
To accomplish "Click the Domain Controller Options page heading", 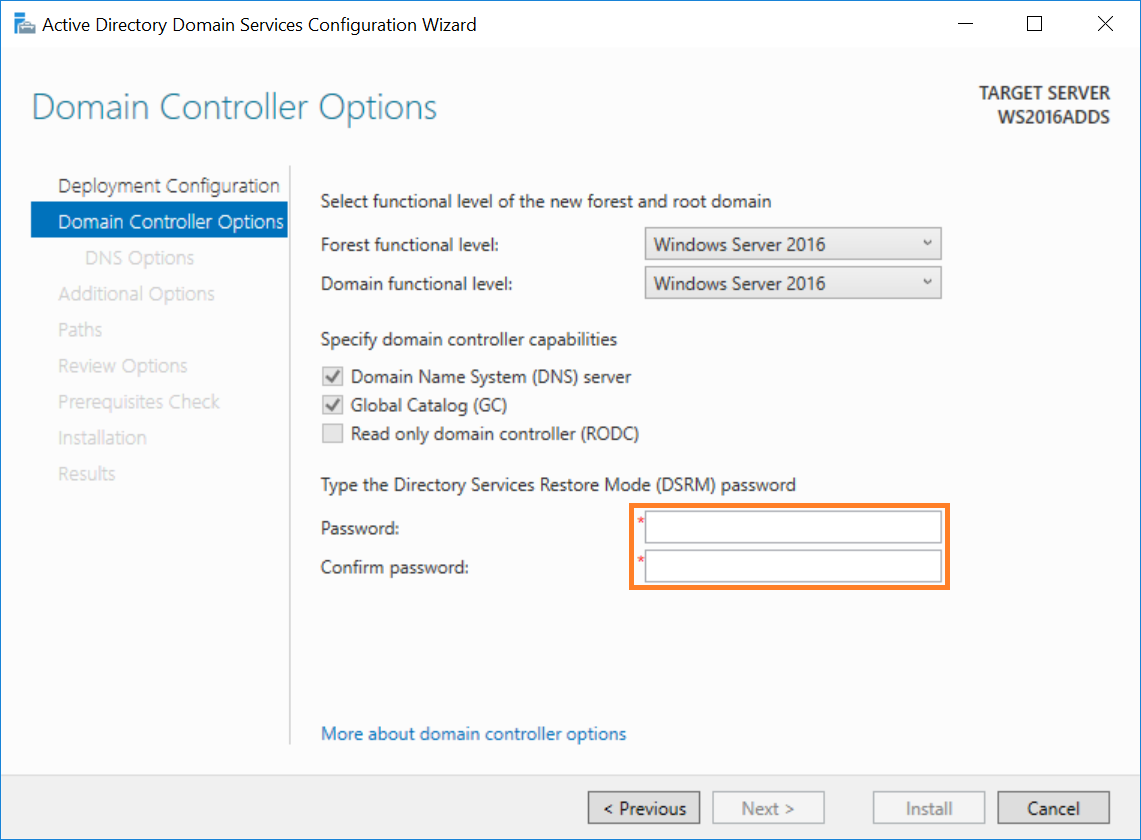I will click(234, 107).
